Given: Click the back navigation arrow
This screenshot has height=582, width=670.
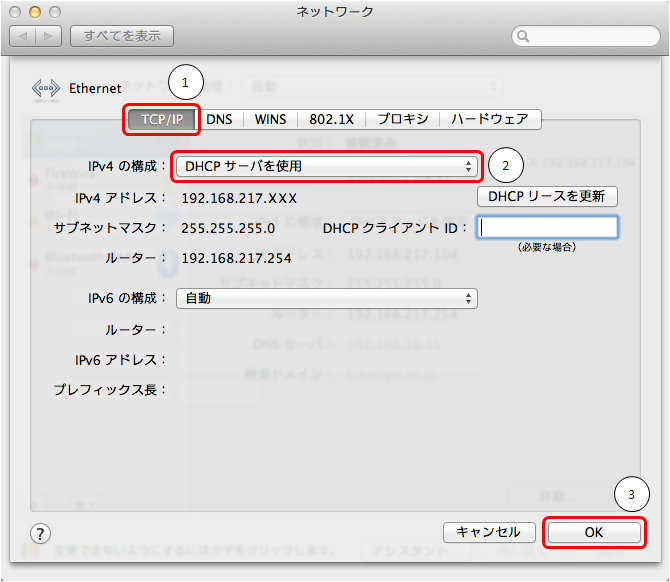Looking at the screenshot, I should pos(23,36).
